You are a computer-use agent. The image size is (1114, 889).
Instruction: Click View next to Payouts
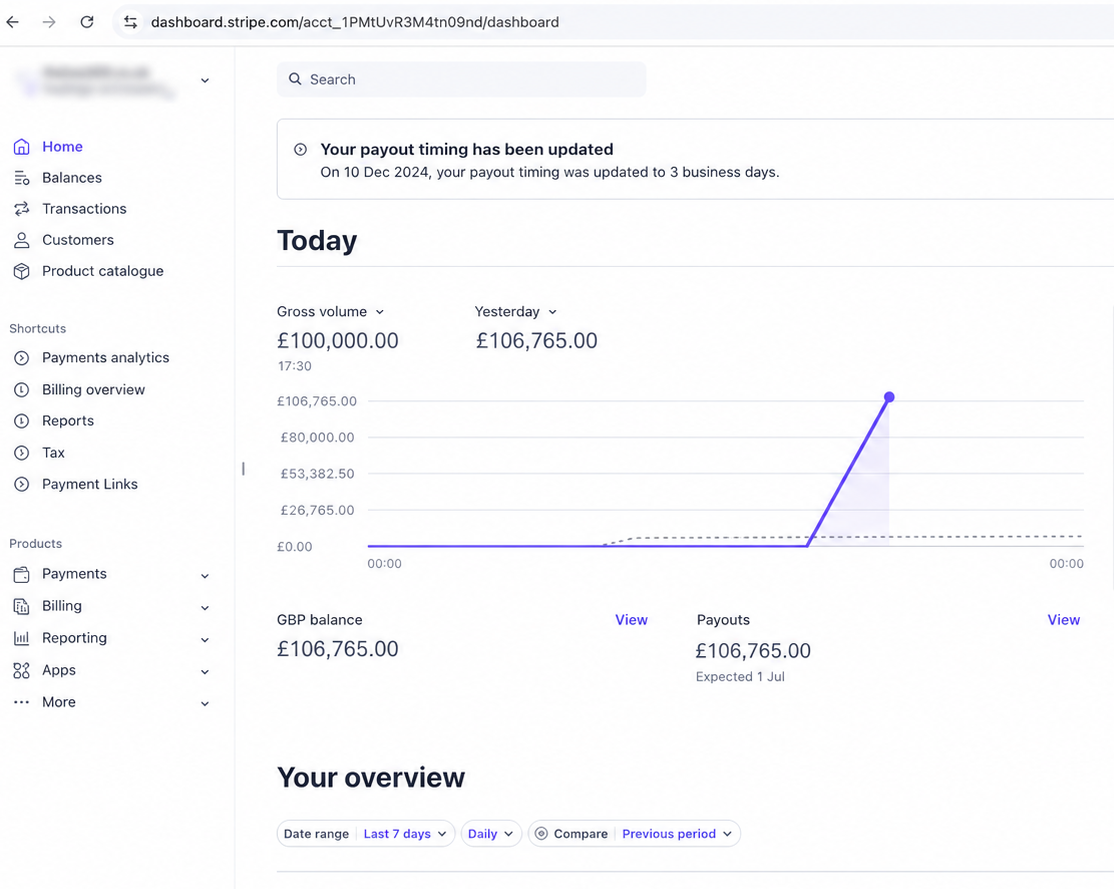tap(1064, 620)
